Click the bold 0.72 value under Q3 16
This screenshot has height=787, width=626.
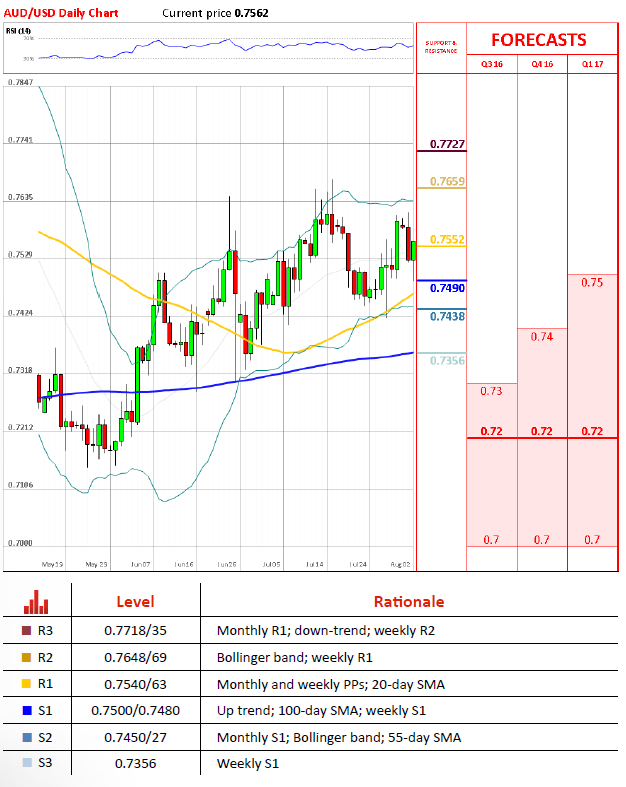[491, 431]
